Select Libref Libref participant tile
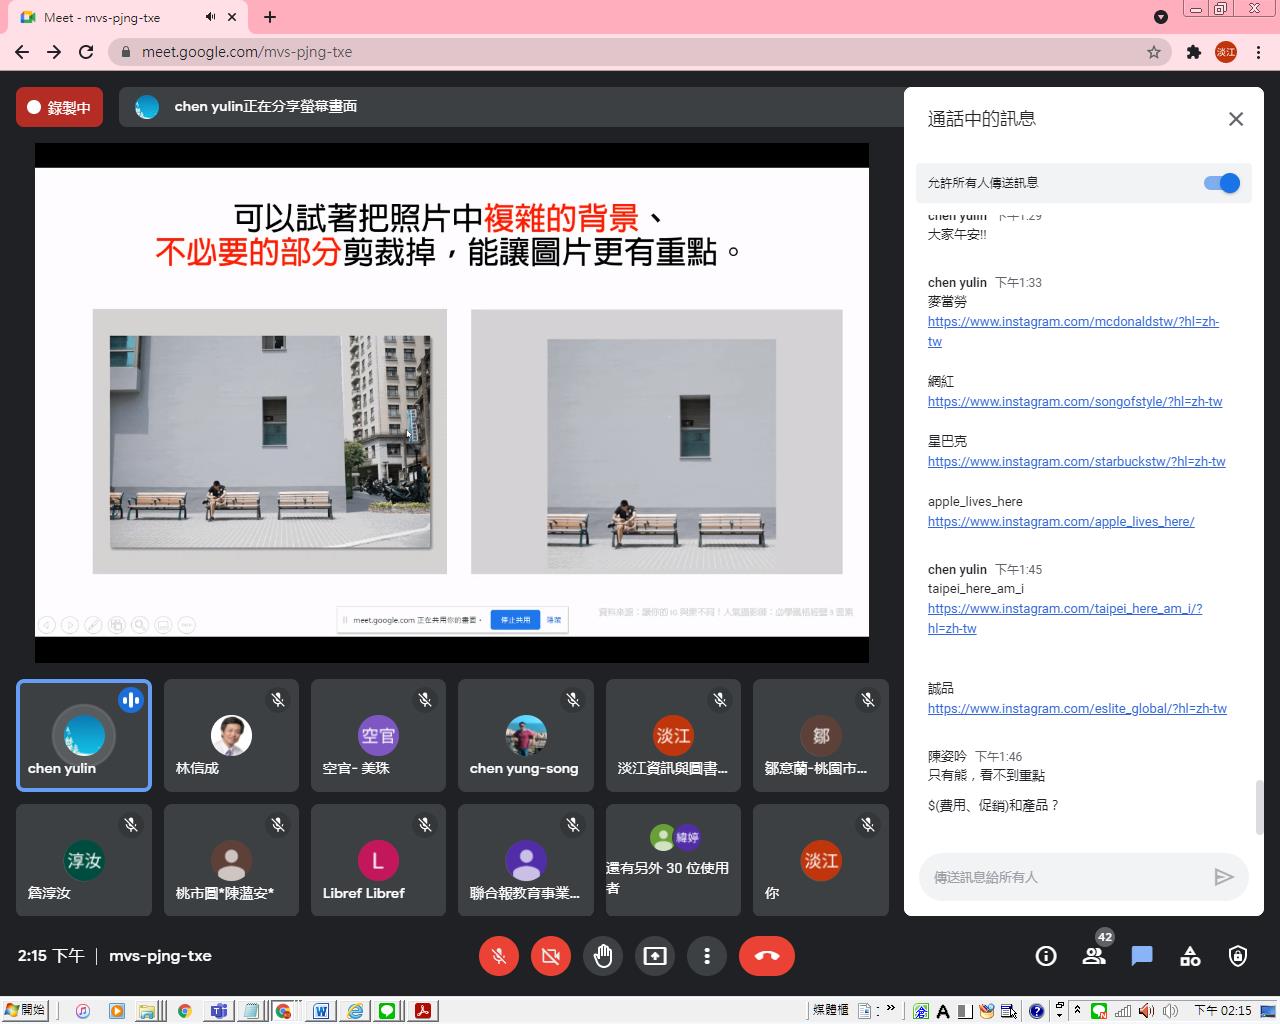Image resolution: width=1280 pixels, height=1024 pixels. (378, 860)
